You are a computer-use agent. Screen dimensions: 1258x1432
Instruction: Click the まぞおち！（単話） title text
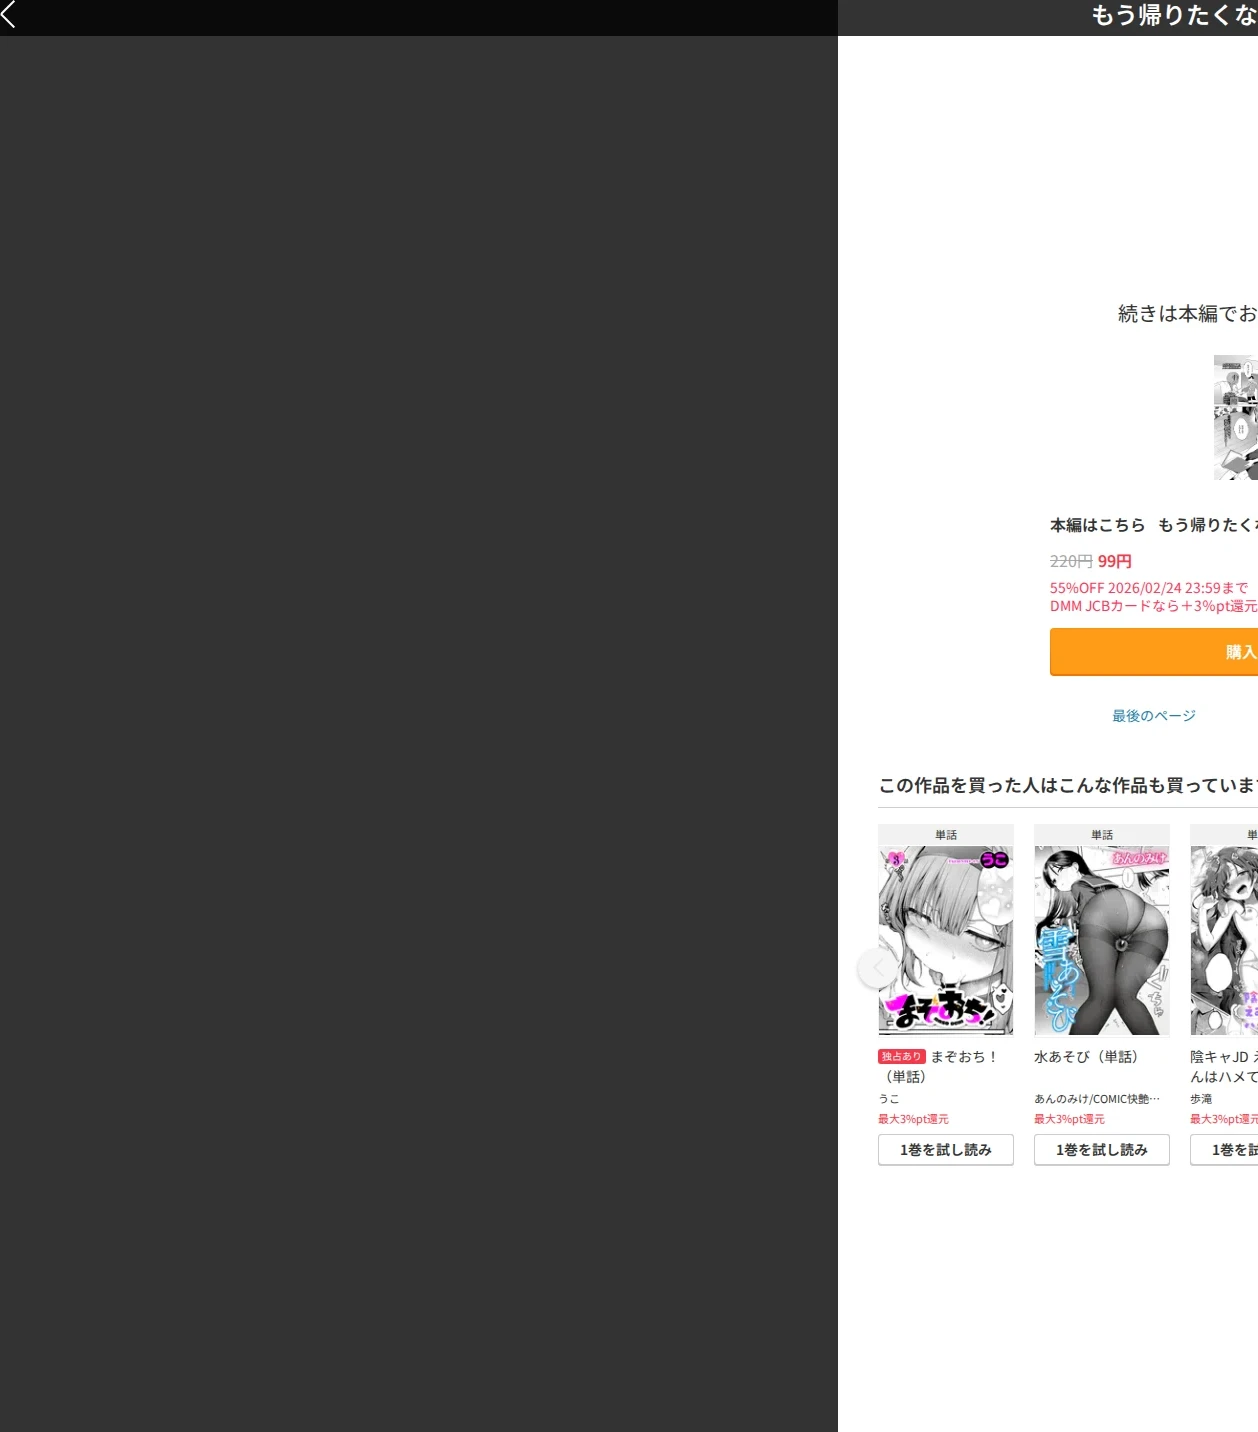tap(939, 1066)
